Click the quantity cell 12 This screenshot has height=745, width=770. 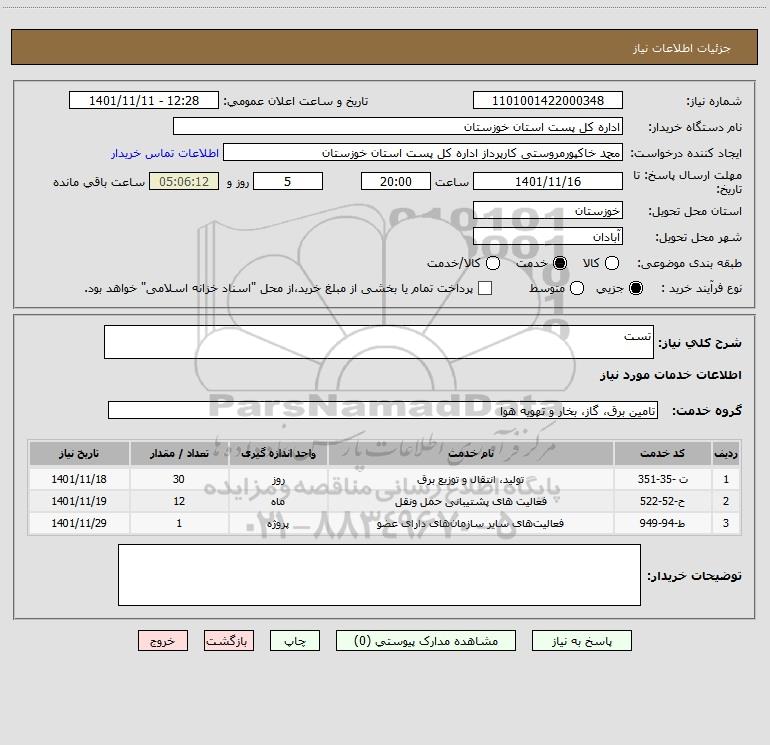click(179, 501)
